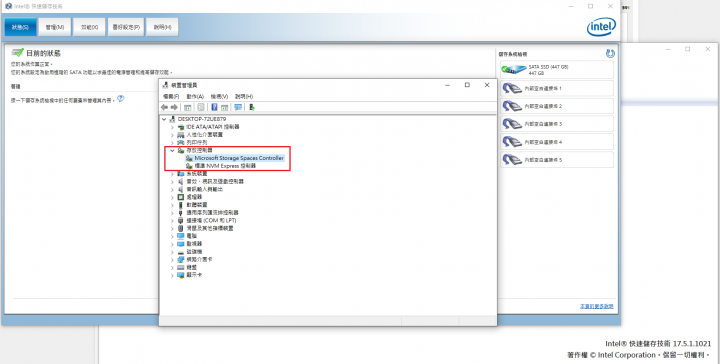The image size is (720, 364).
Task: Expand the 連接埠 (COM 和 LPT) node
Action: (172, 221)
